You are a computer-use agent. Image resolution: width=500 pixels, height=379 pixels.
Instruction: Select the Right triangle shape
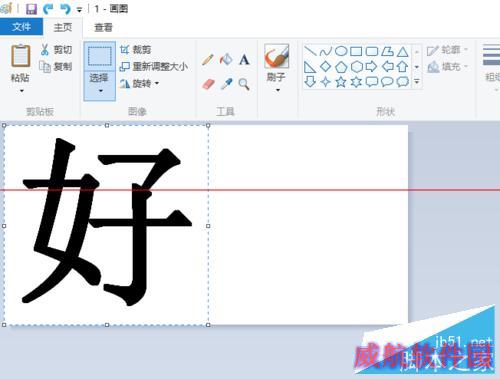click(310, 67)
